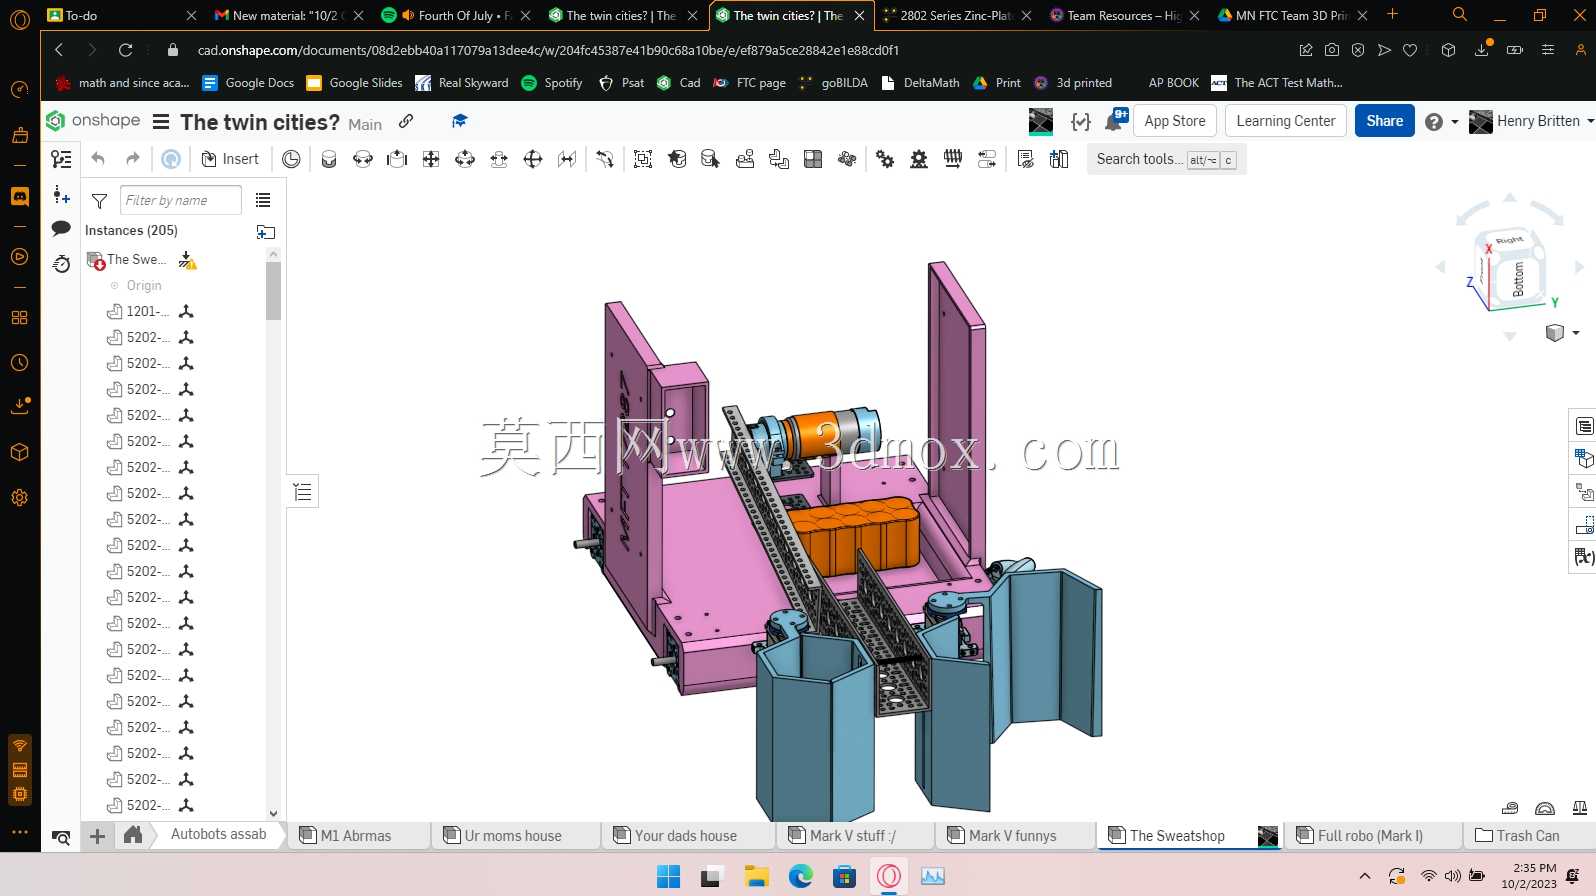1596x896 pixels.
Task: Select the Cylindrical mate tool
Action: pyautogui.click(x=465, y=159)
